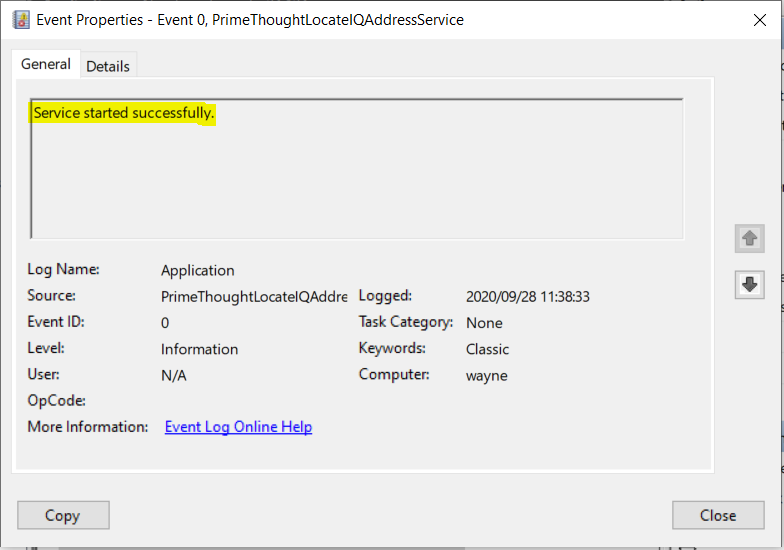Click the Close button at bottom right
784x550 pixels.
(x=718, y=515)
